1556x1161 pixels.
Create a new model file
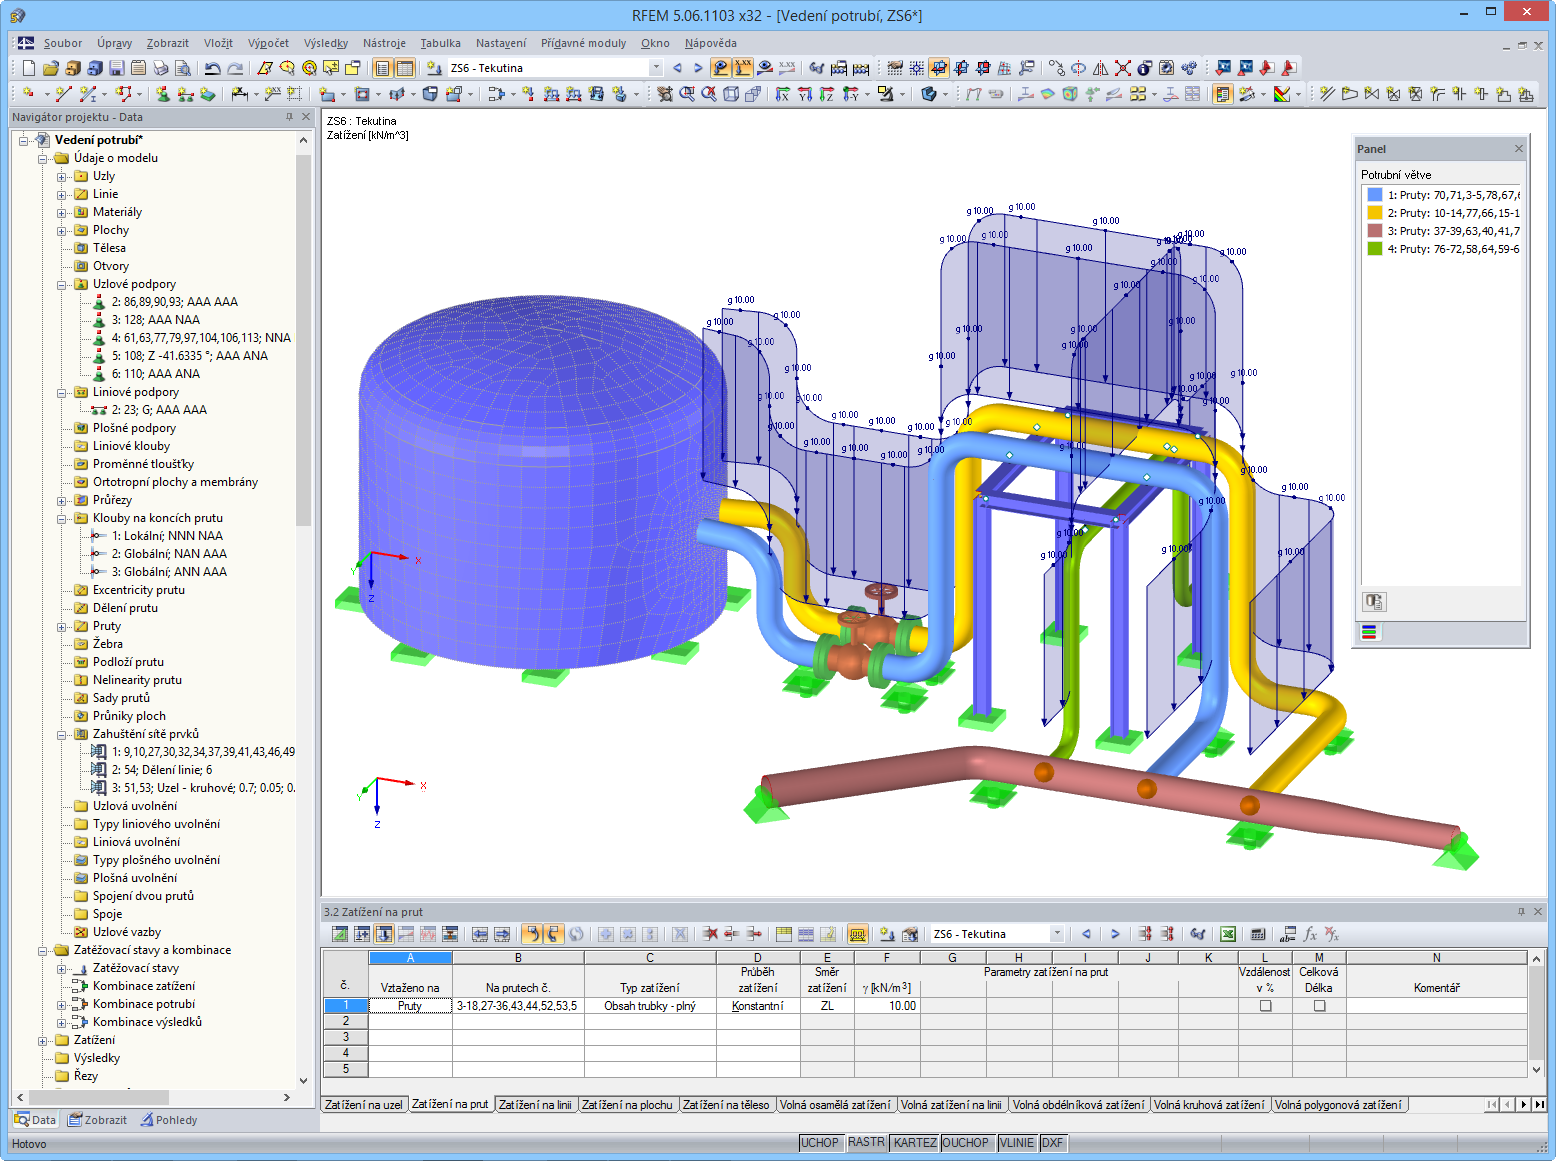28,68
